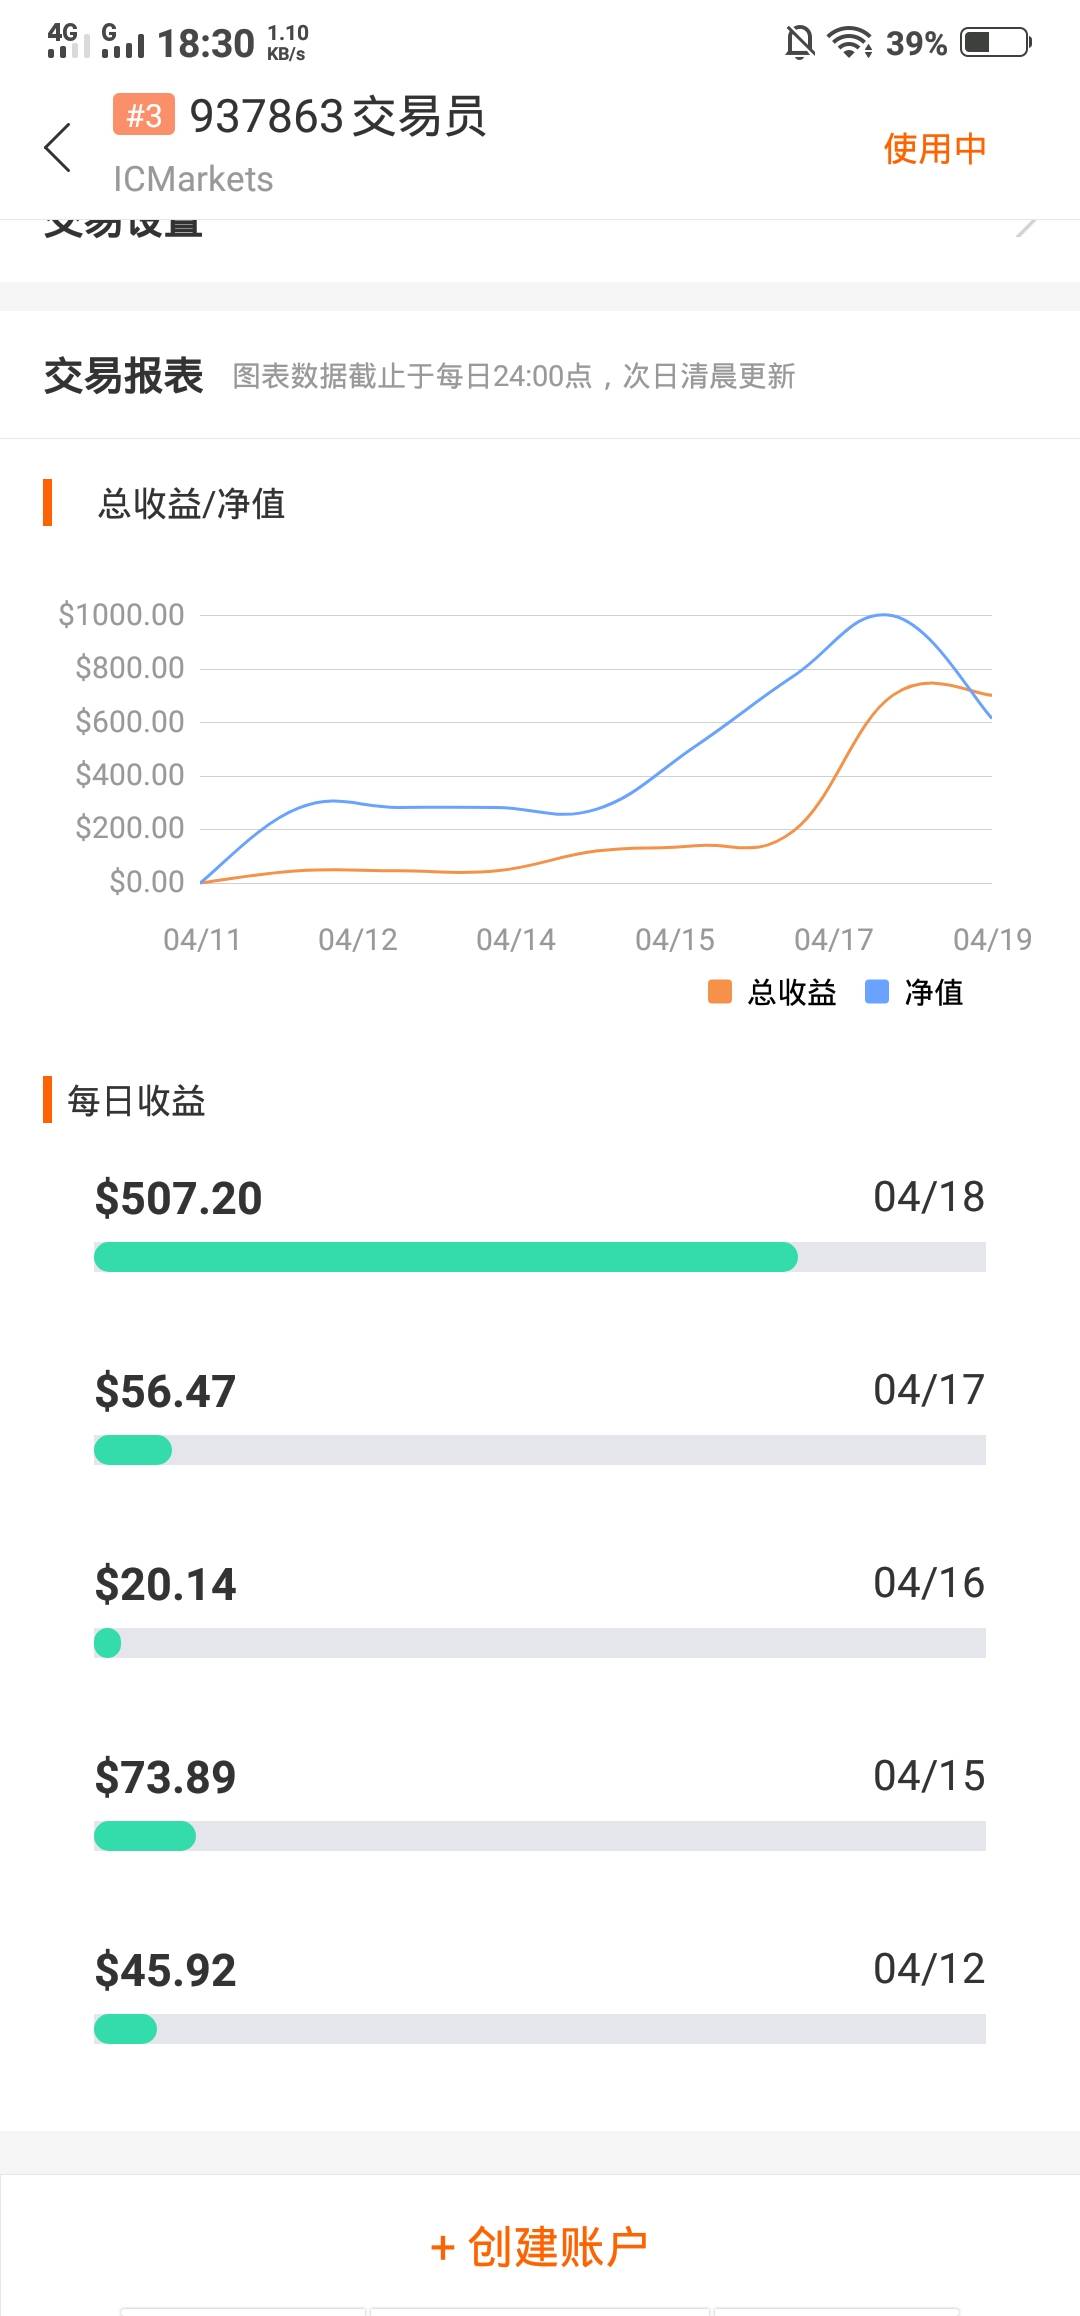Tap the $45.92 profit on 04/12
The width and height of the screenshot is (1080, 2316).
[166, 1970]
